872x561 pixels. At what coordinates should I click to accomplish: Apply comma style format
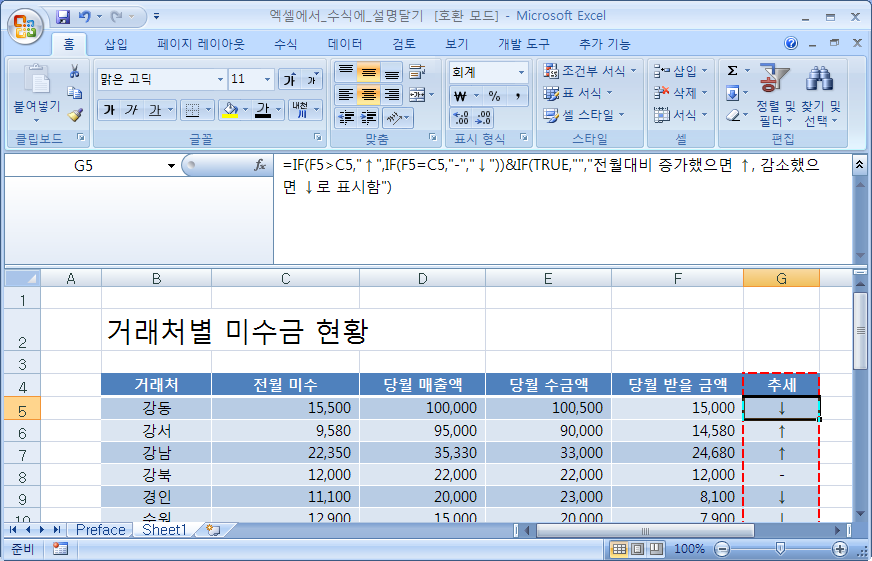click(517, 96)
